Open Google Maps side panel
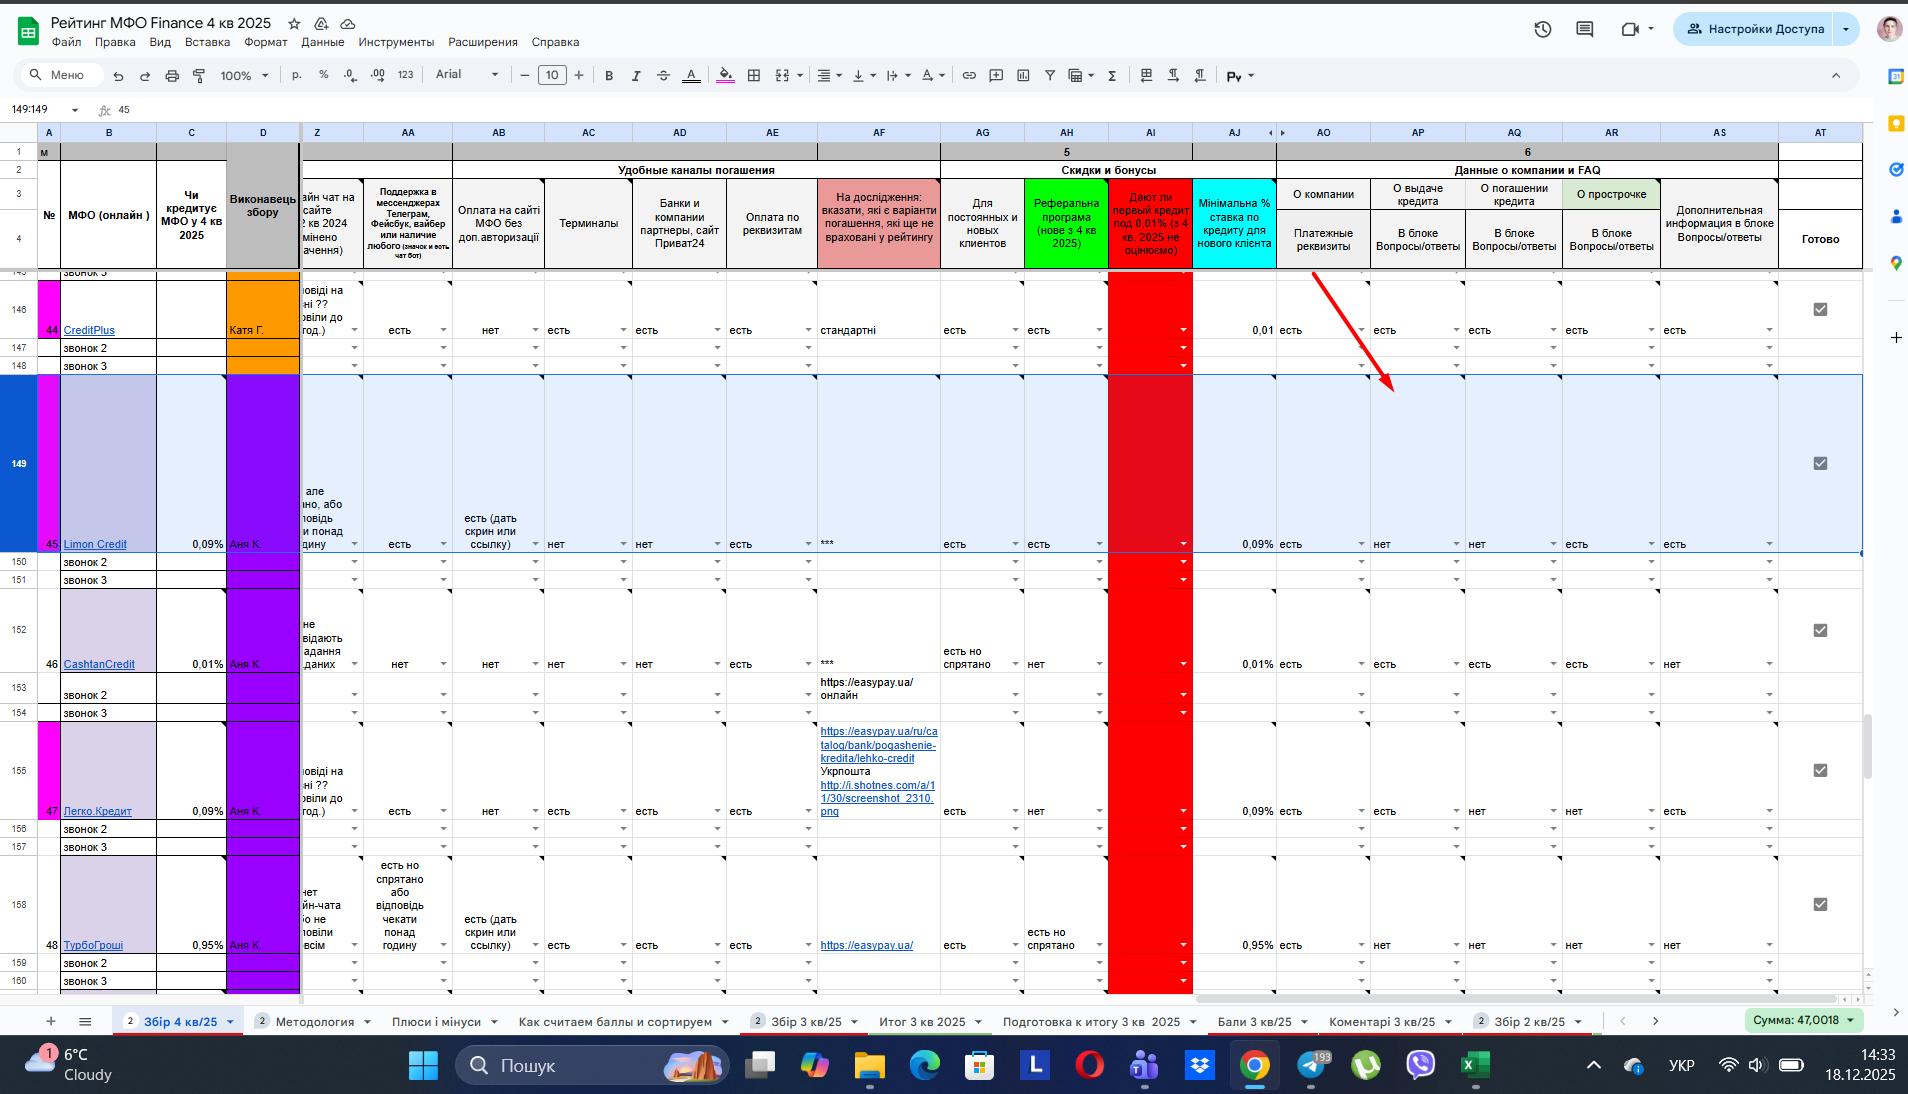1908x1094 pixels. (1895, 263)
